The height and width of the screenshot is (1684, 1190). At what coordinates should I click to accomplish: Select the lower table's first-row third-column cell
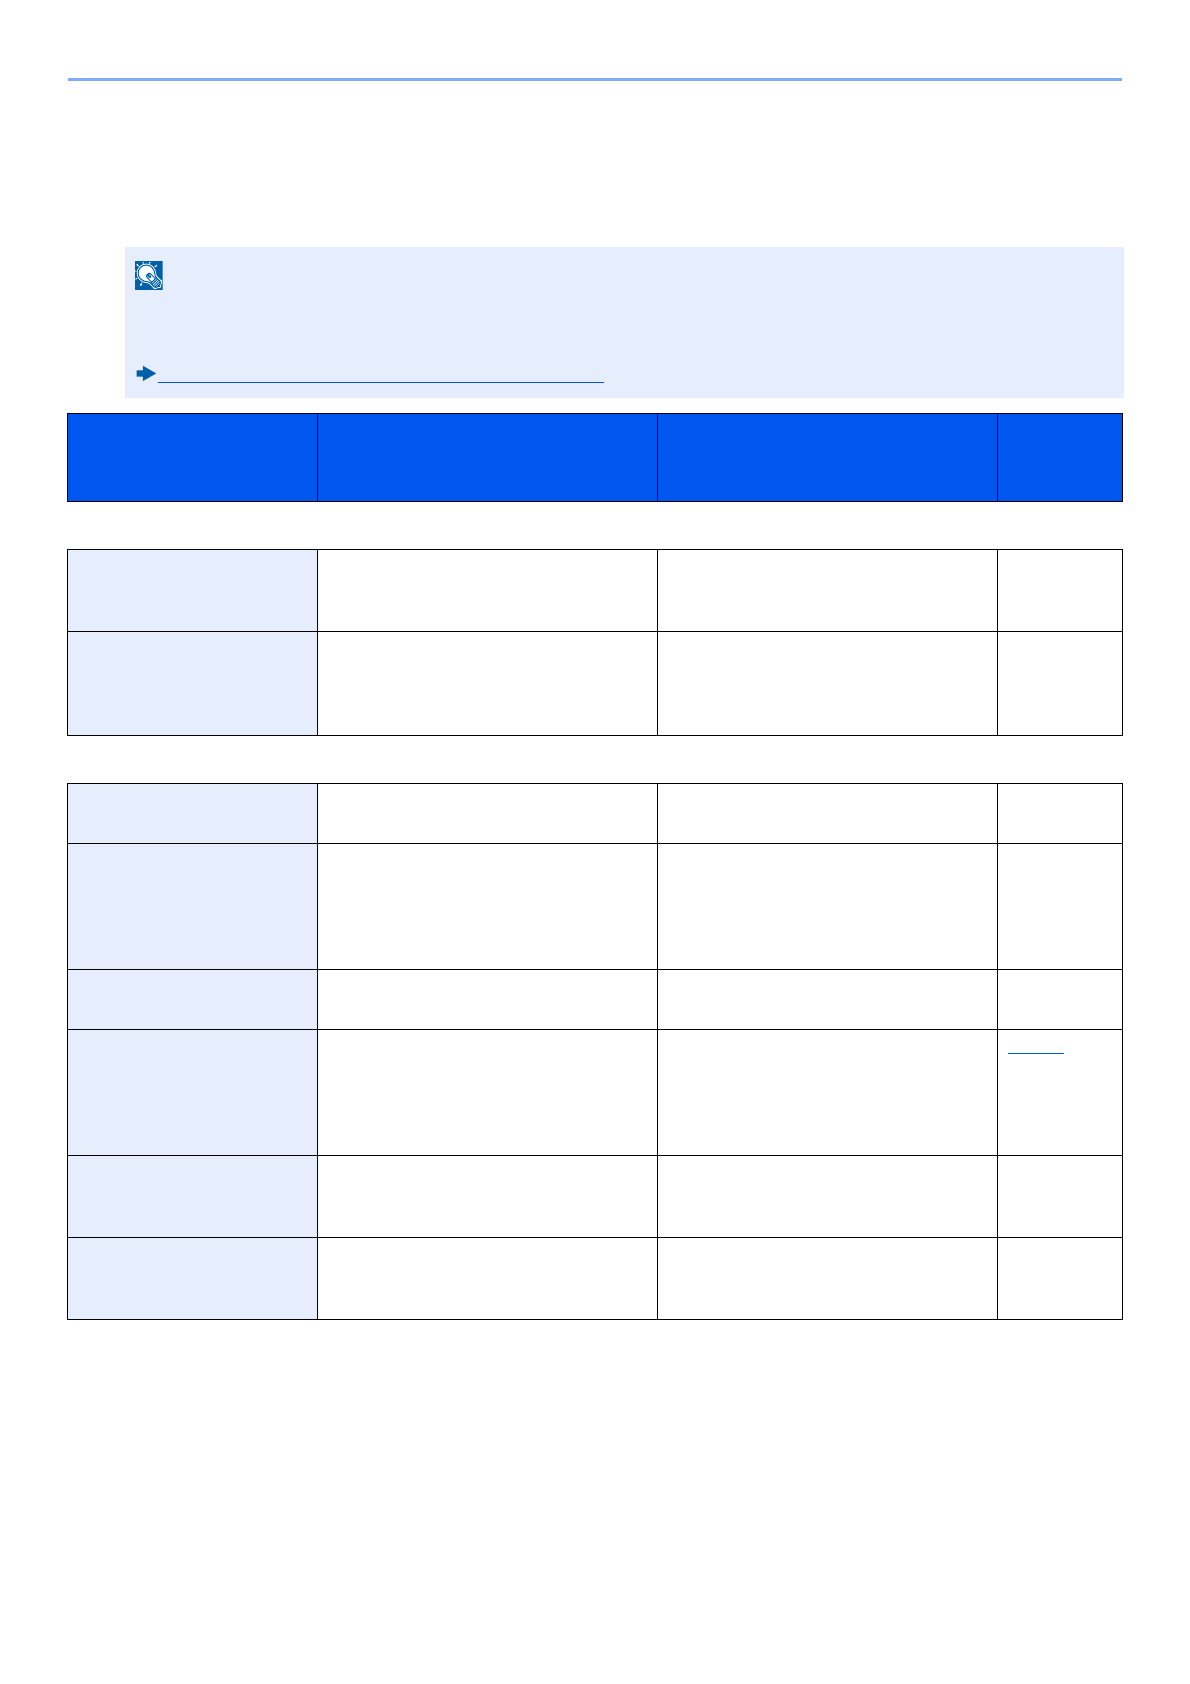[827, 813]
